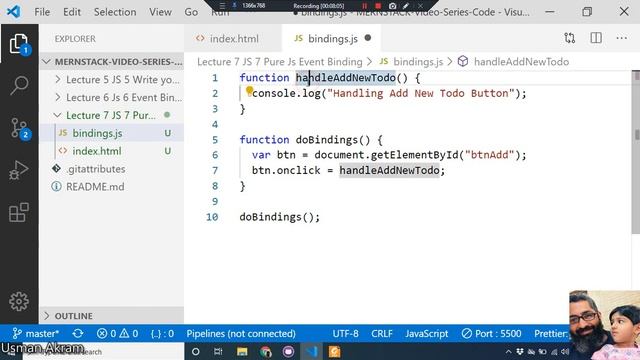
Task: Open Chrome from the taskbar
Action: coord(265,351)
